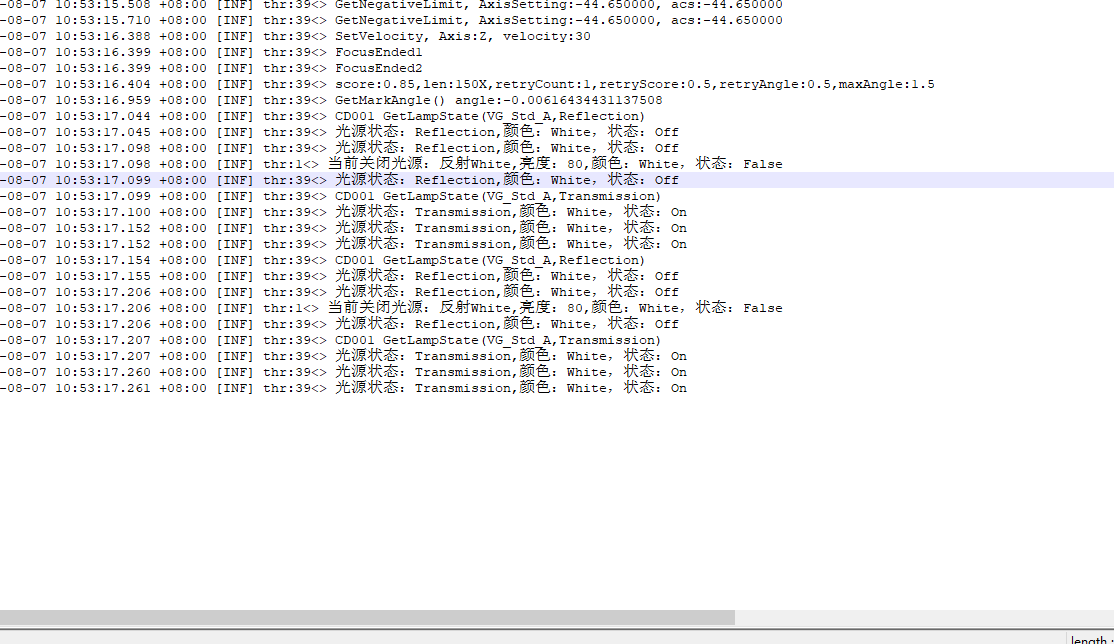Click the last log line at 10:53:17.261
Image resolution: width=1114 pixels, height=644 pixels.
click(510, 388)
